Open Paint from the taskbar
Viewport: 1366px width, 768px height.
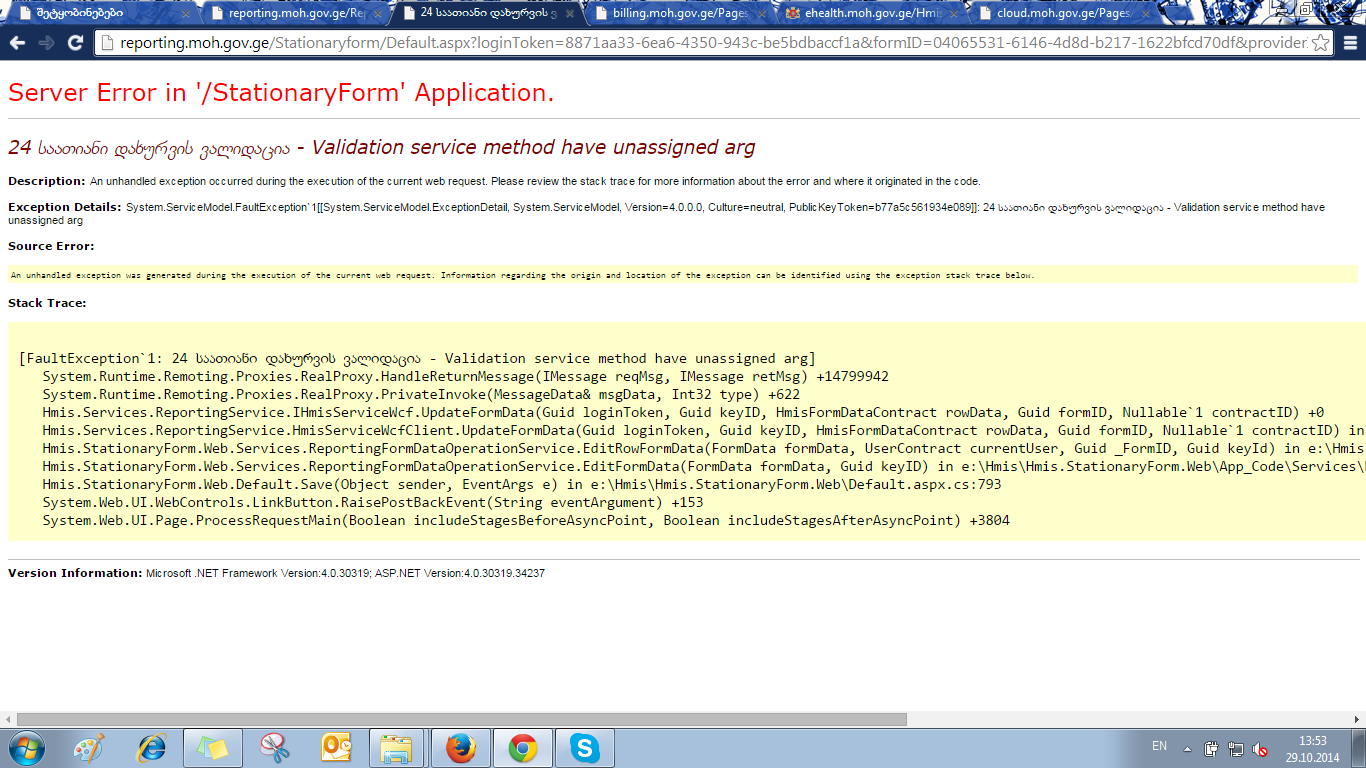tap(90, 748)
